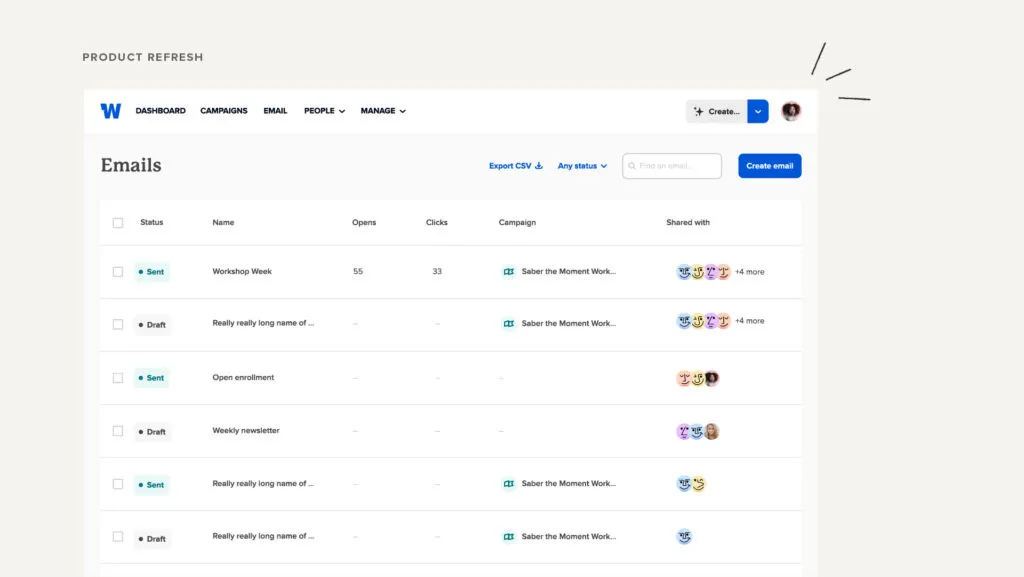Click the 33 clicks value

click(437, 272)
